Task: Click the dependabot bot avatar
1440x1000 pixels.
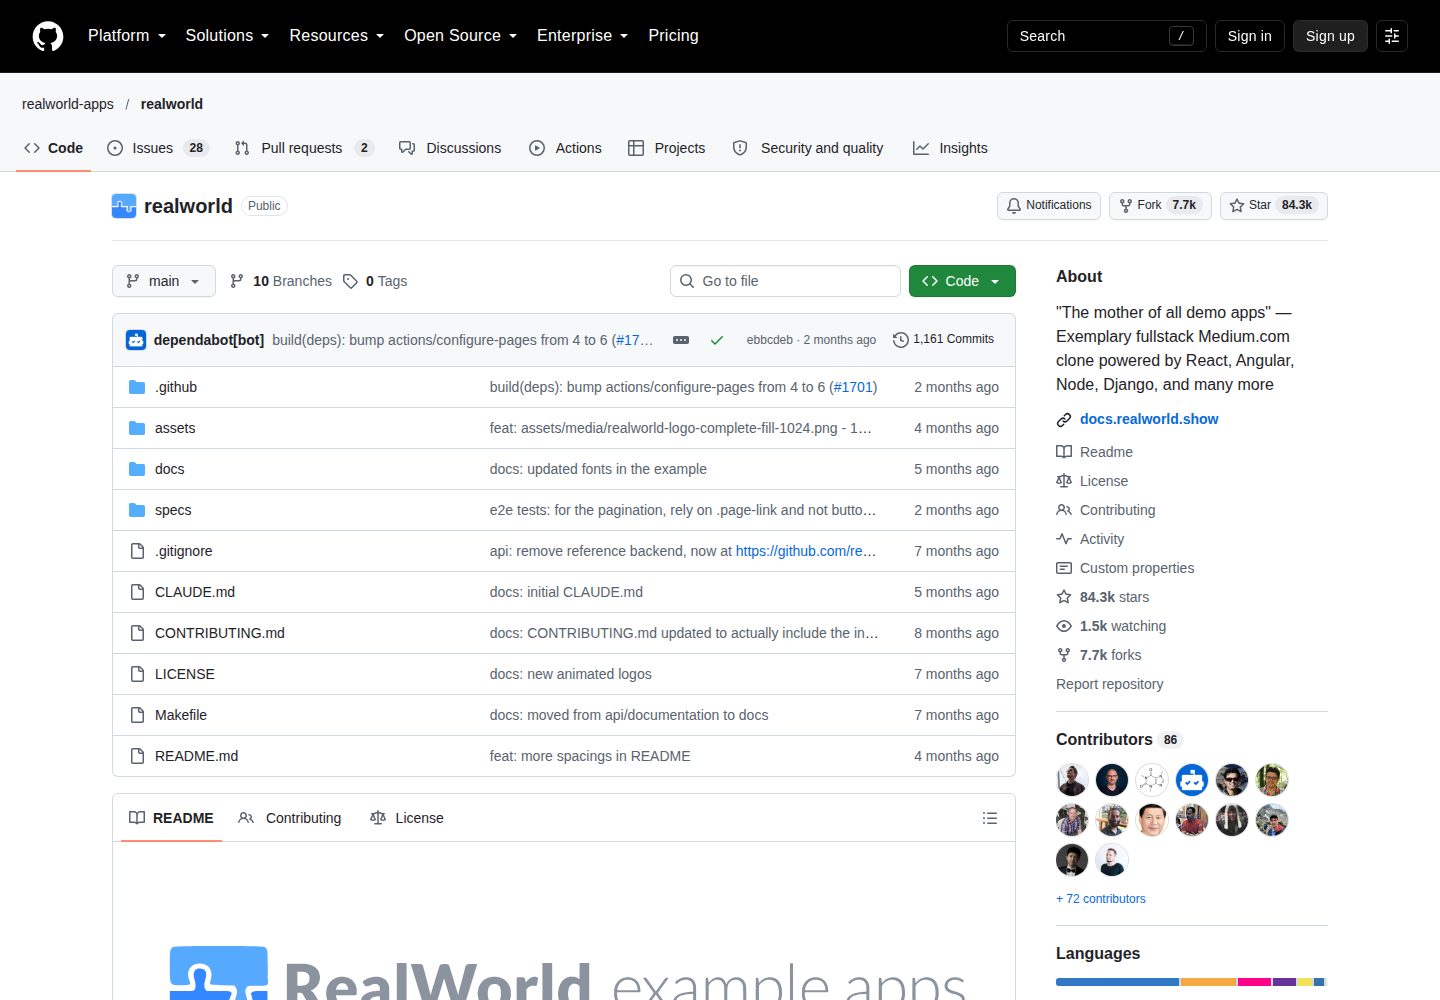Action: tap(136, 340)
